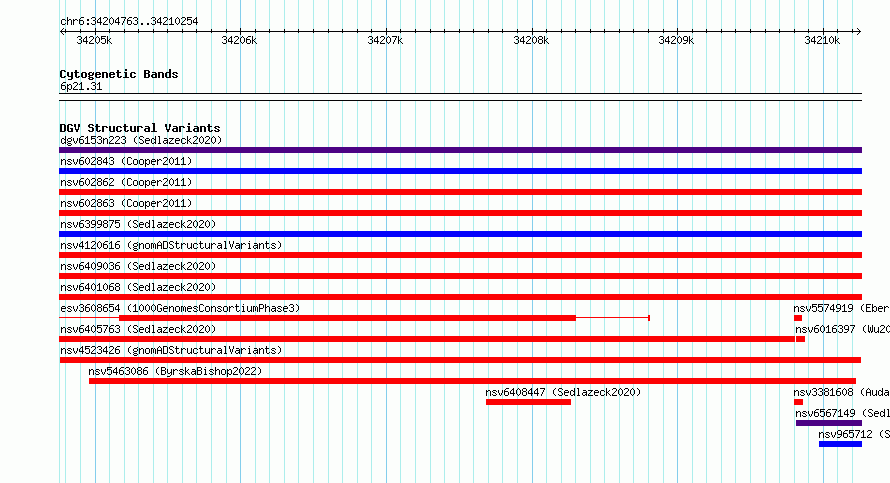The image size is (890, 483).
Task: Click the 34207k ruler tick label
Action: pyautogui.click(x=385, y=40)
